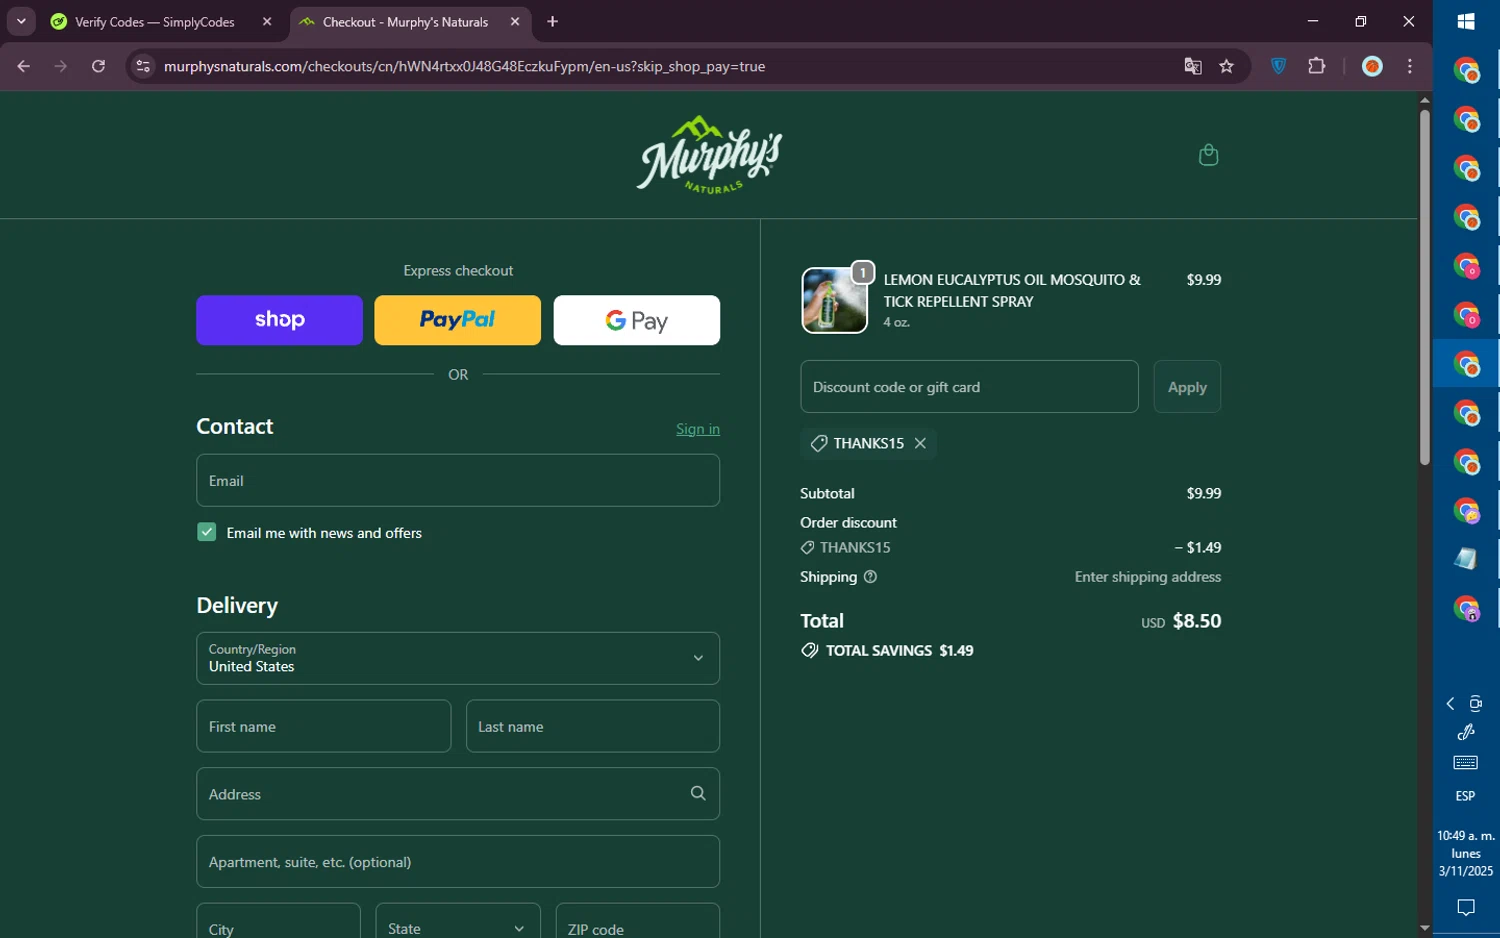The image size is (1500, 938).
Task: Click the tag icon on THANKS15 chip
Action: pyautogui.click(x=819, y=443)
